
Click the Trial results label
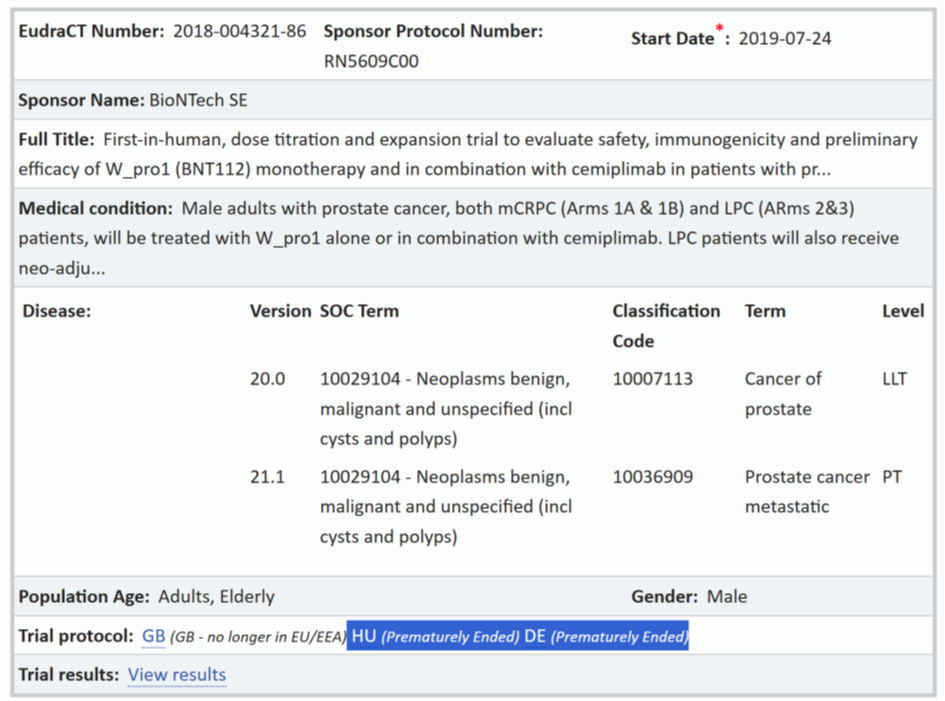tap(69, 674)
